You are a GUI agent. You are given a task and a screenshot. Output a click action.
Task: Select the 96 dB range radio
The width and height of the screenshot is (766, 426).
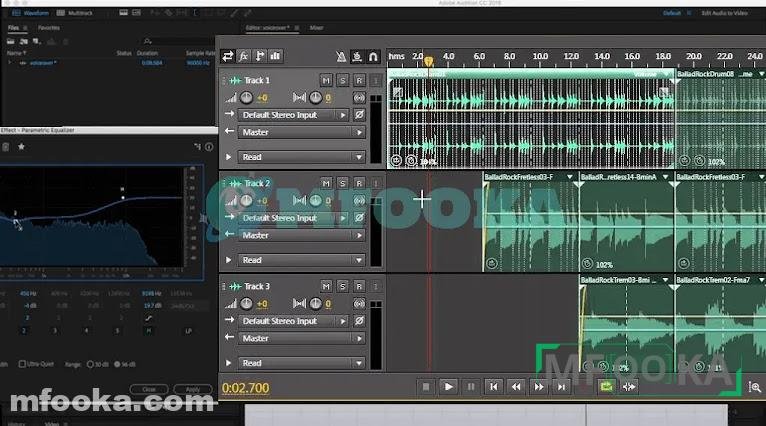[117, 364]
